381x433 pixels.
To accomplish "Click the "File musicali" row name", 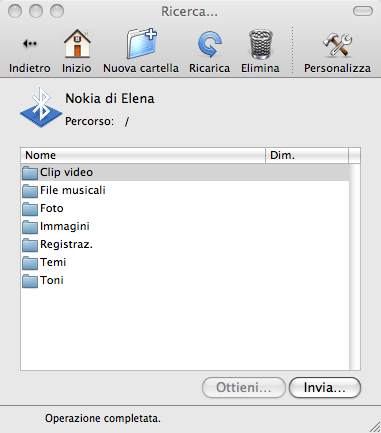I will click(73, 190).
